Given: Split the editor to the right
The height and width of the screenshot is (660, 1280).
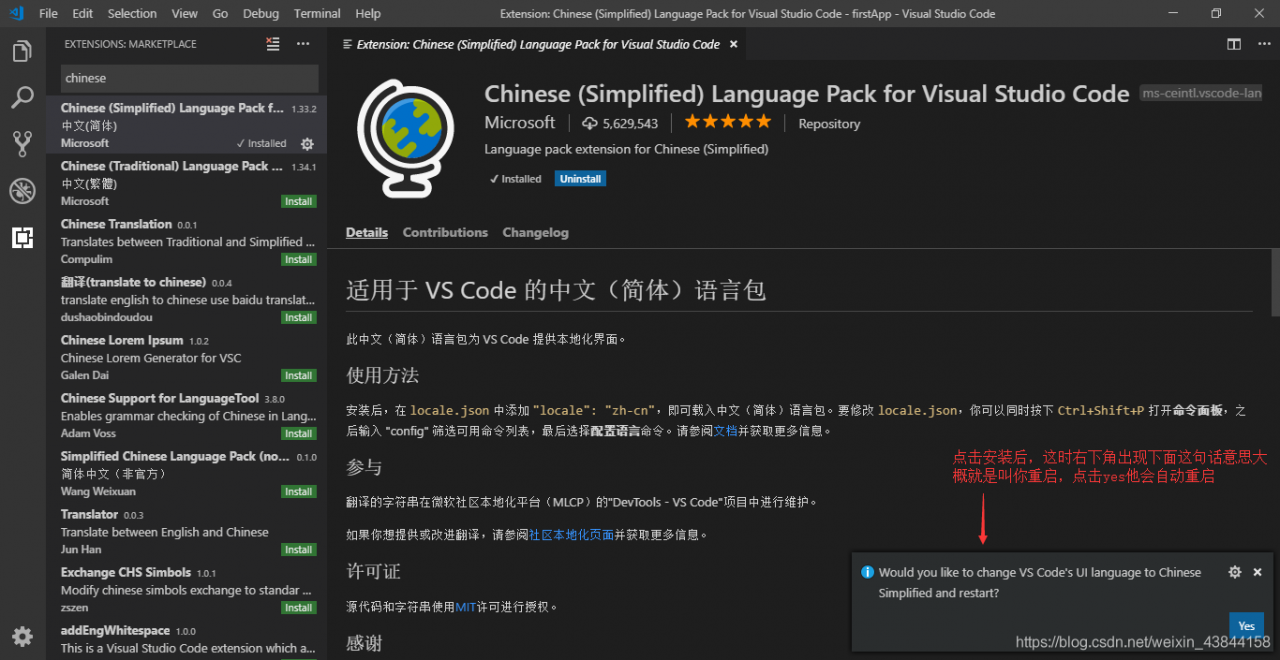Looking at the screenshot, I should pos(1234,44).
